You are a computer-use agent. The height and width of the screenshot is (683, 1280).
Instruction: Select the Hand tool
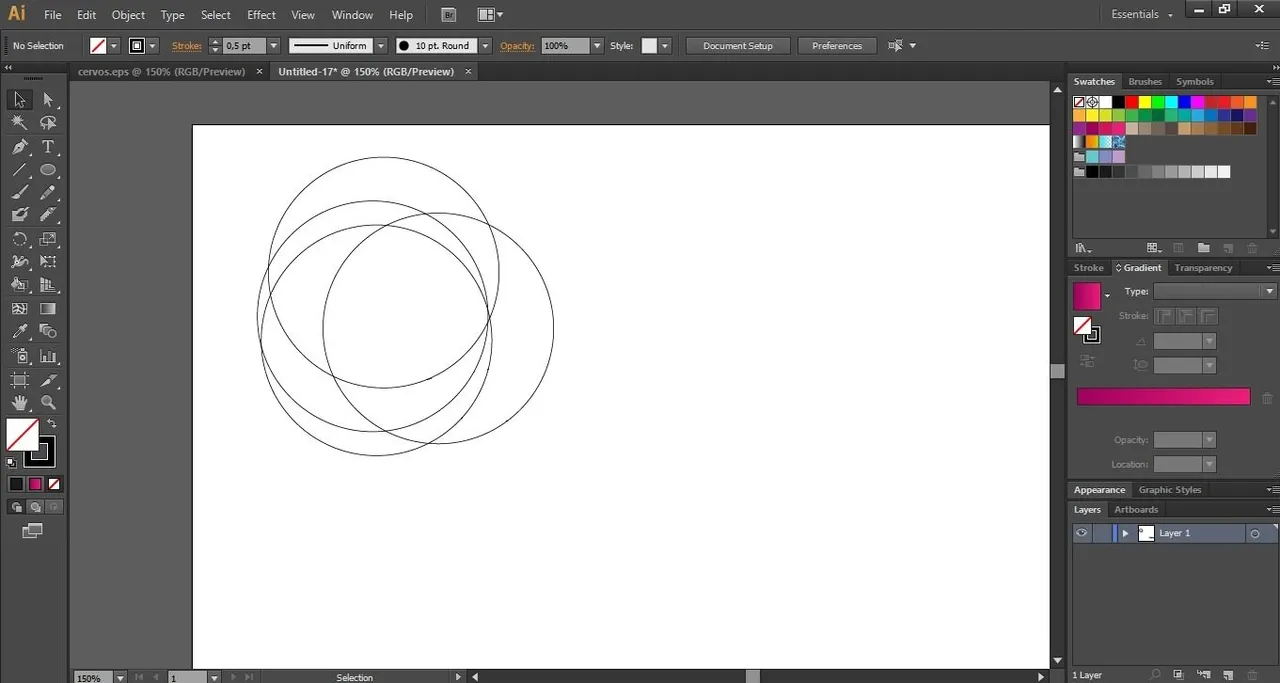click(x=19, y=403)
